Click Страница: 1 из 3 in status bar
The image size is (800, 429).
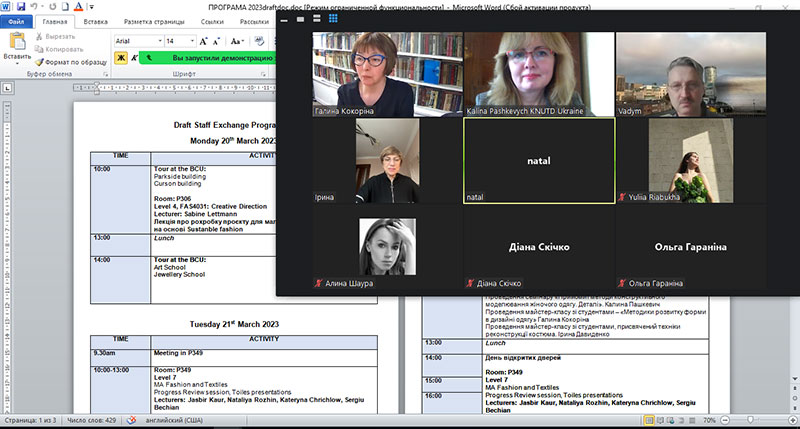pos(30,421)
